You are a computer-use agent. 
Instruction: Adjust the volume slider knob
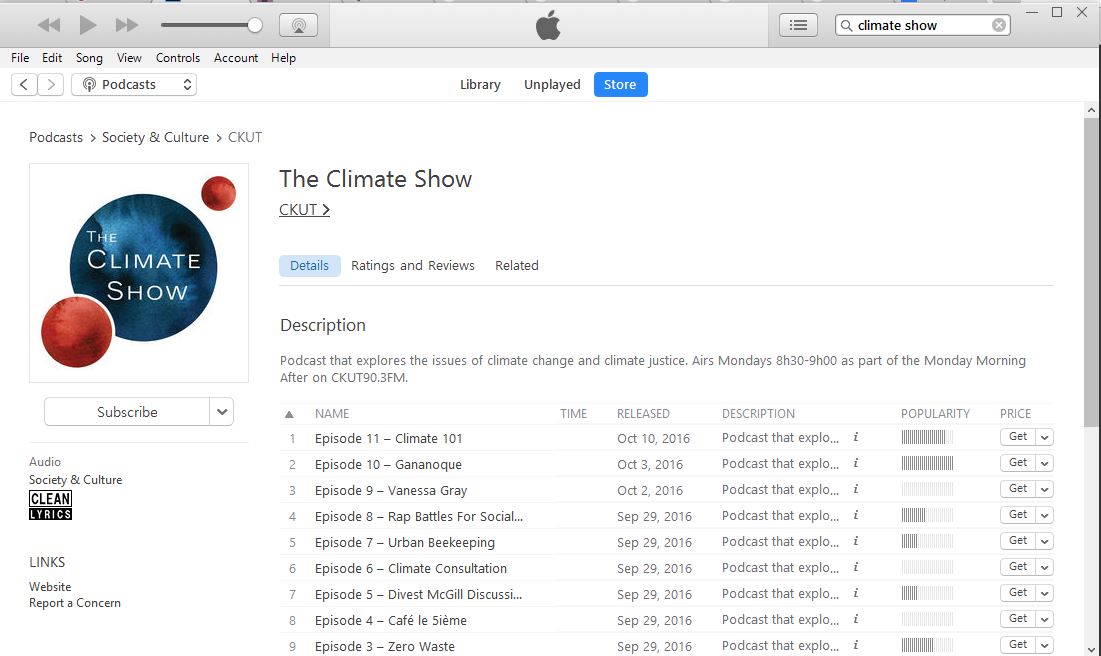[255, 25]
